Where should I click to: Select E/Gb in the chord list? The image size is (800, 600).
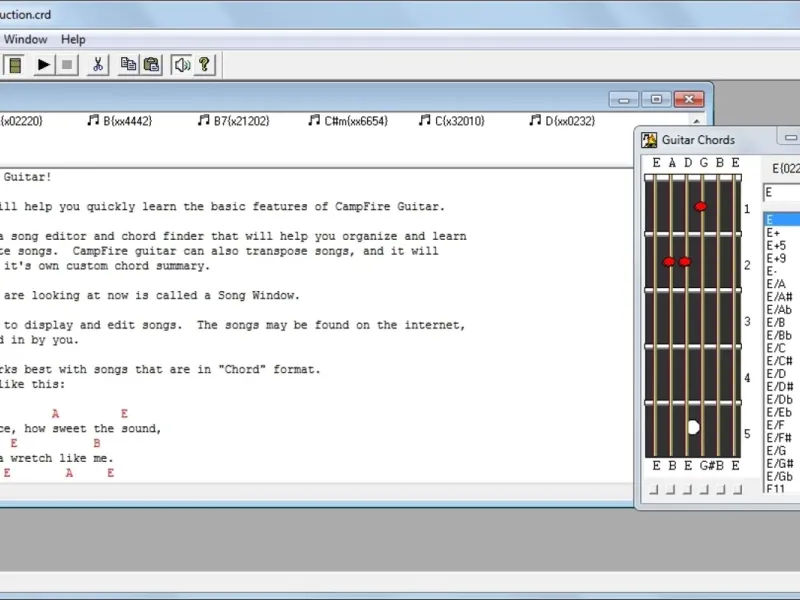(782, 477)
